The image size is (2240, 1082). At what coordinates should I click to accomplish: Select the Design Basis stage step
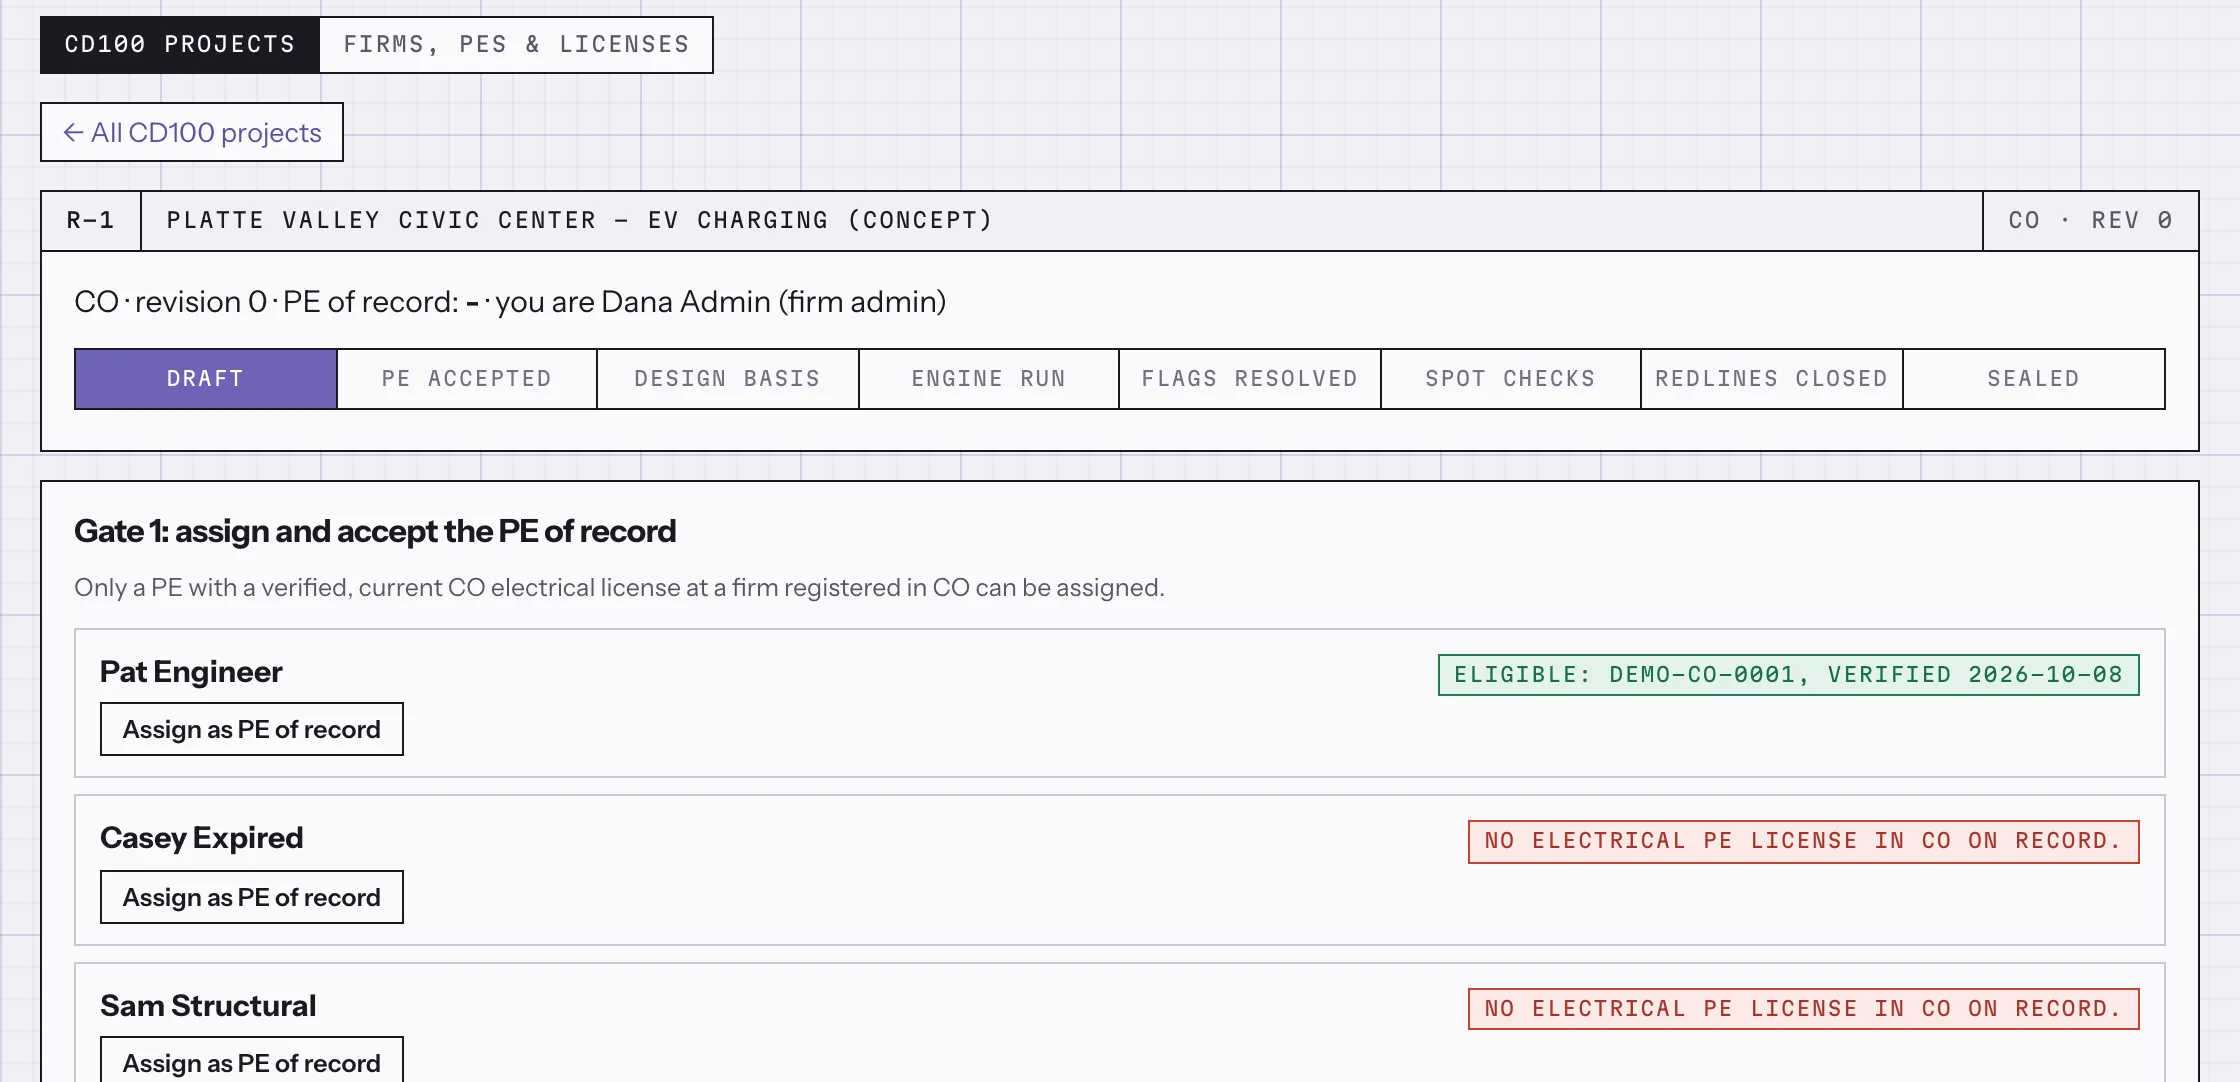(728, 379)
